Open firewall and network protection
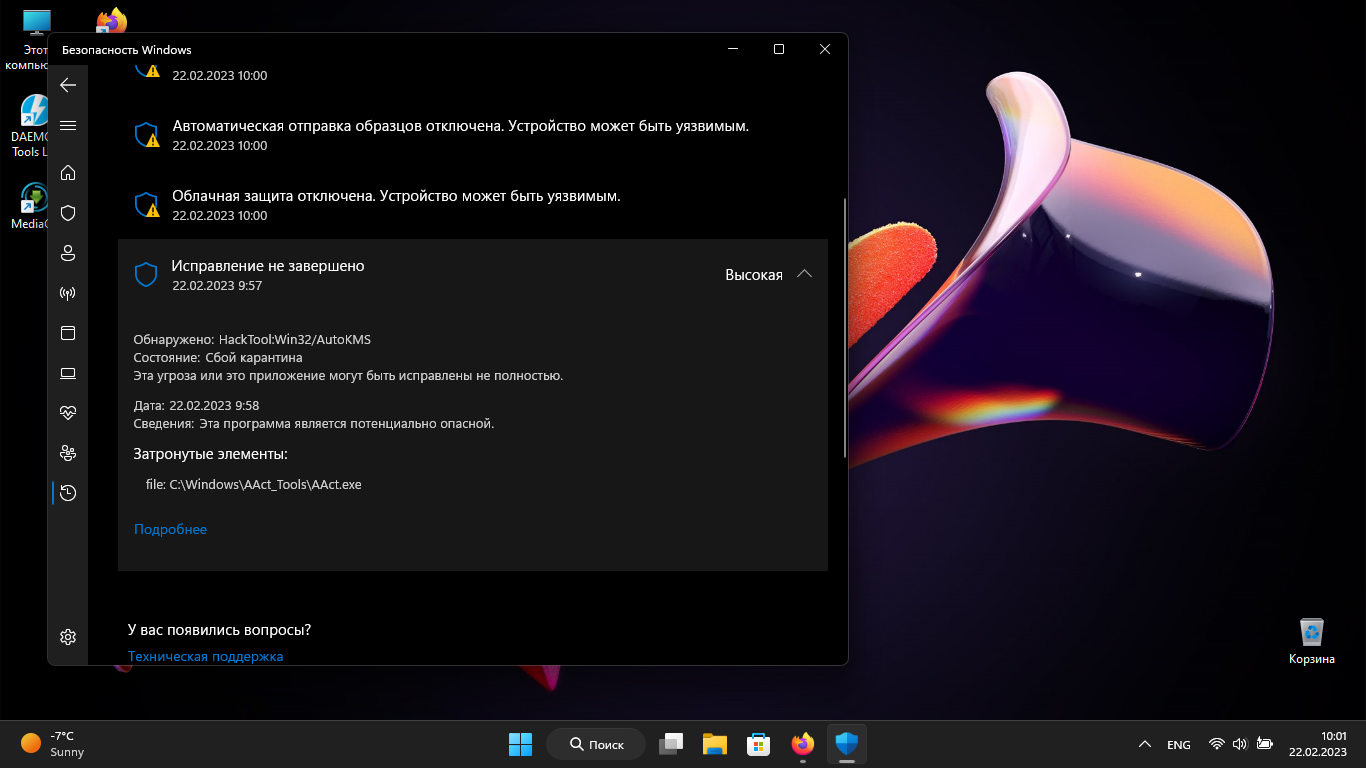 click(x=68, y=293)
